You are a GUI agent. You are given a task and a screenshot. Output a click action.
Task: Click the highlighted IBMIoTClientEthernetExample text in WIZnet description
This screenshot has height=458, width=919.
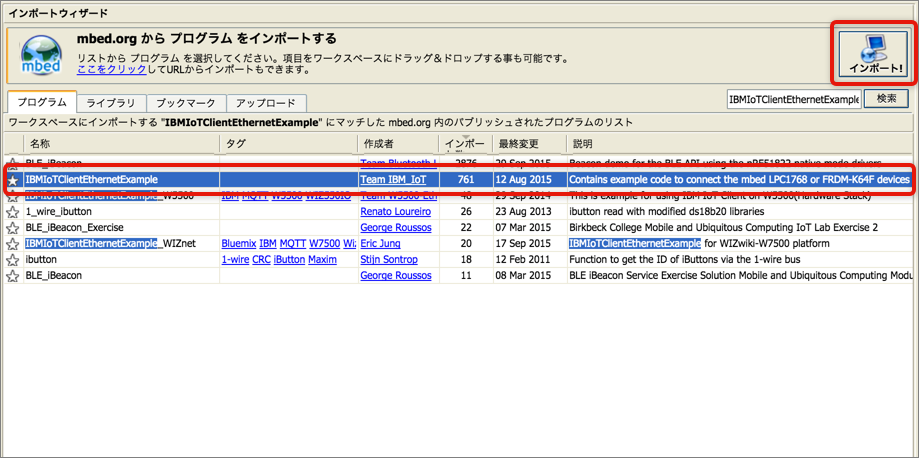(x=635, y=243)
